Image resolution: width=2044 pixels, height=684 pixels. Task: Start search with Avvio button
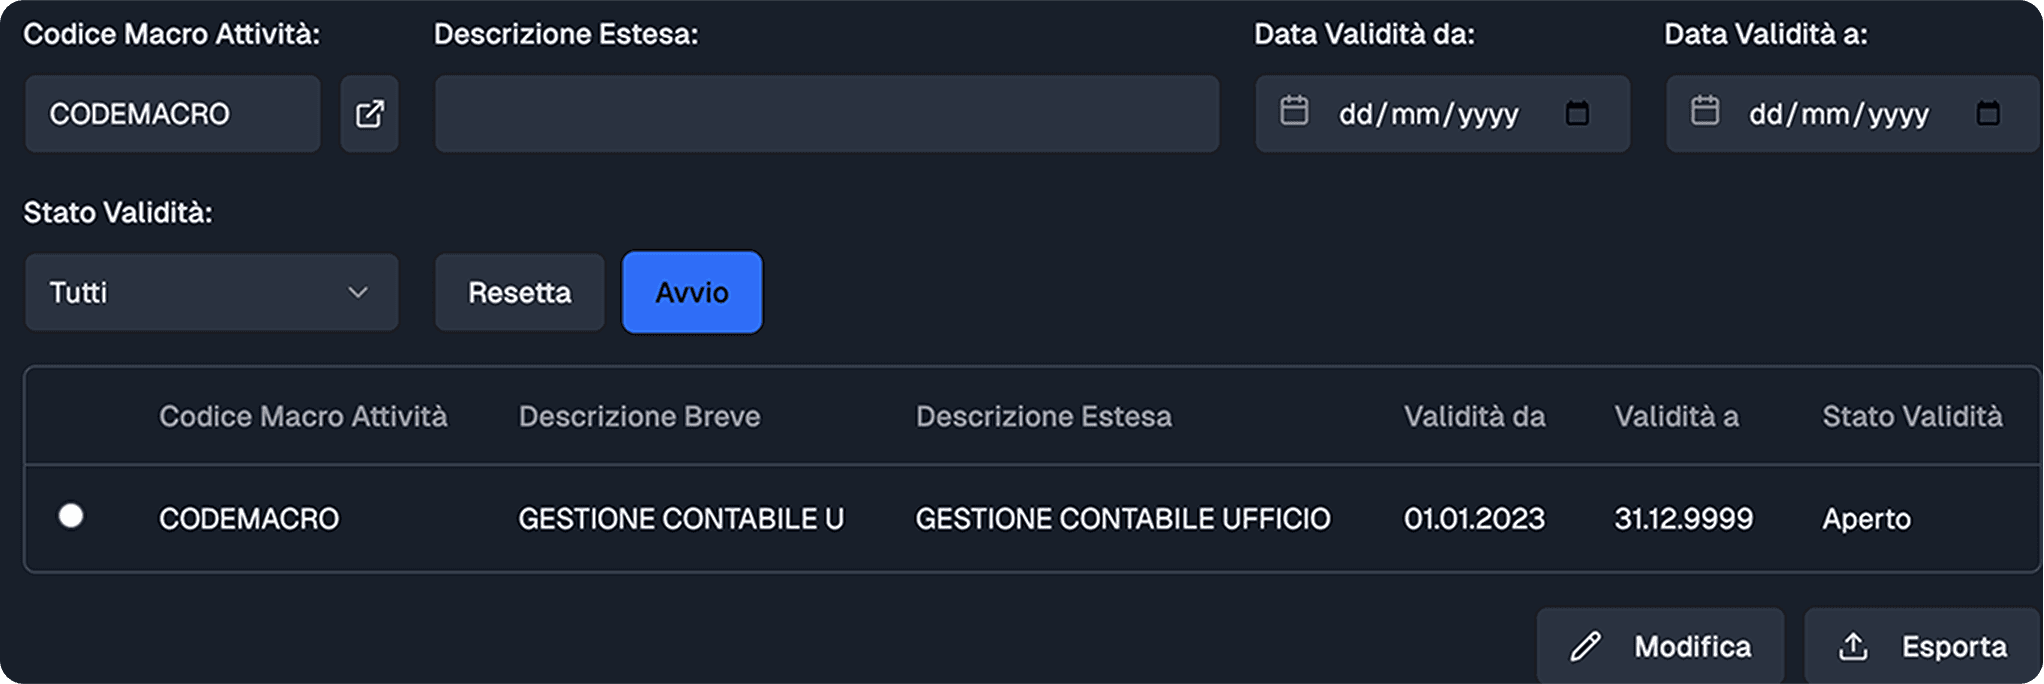pos(692,293)
